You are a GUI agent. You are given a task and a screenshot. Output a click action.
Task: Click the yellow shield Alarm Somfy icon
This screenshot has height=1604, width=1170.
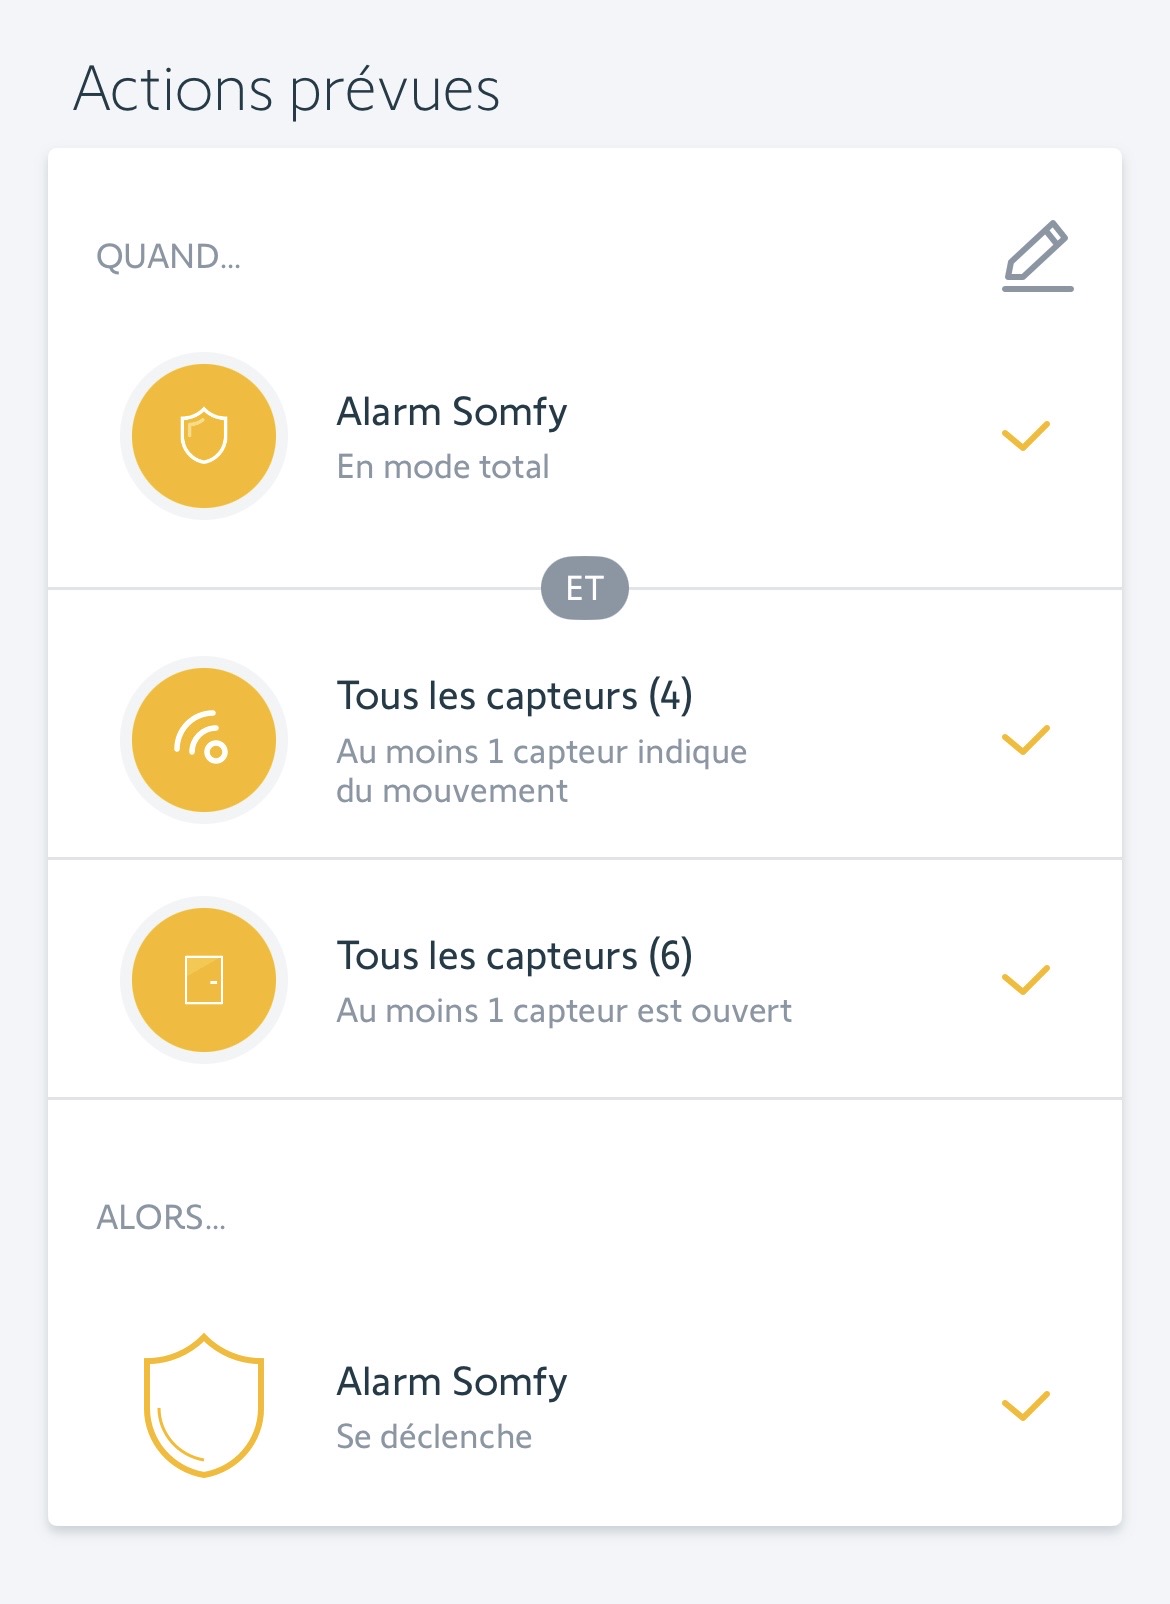(204, 436)
